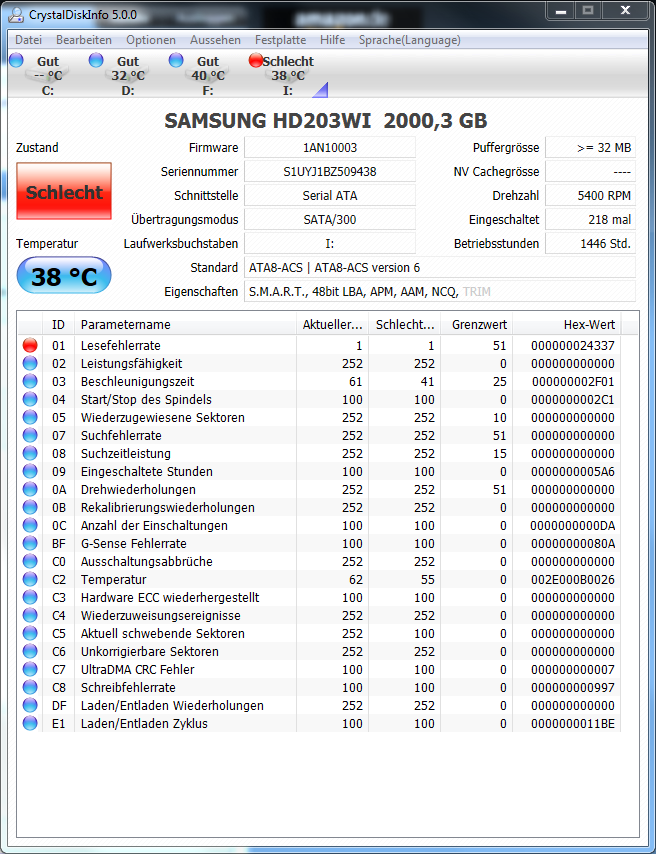Open the Optionen menu
The width and height of the screenshot is (656, 854).
[151, 40]
